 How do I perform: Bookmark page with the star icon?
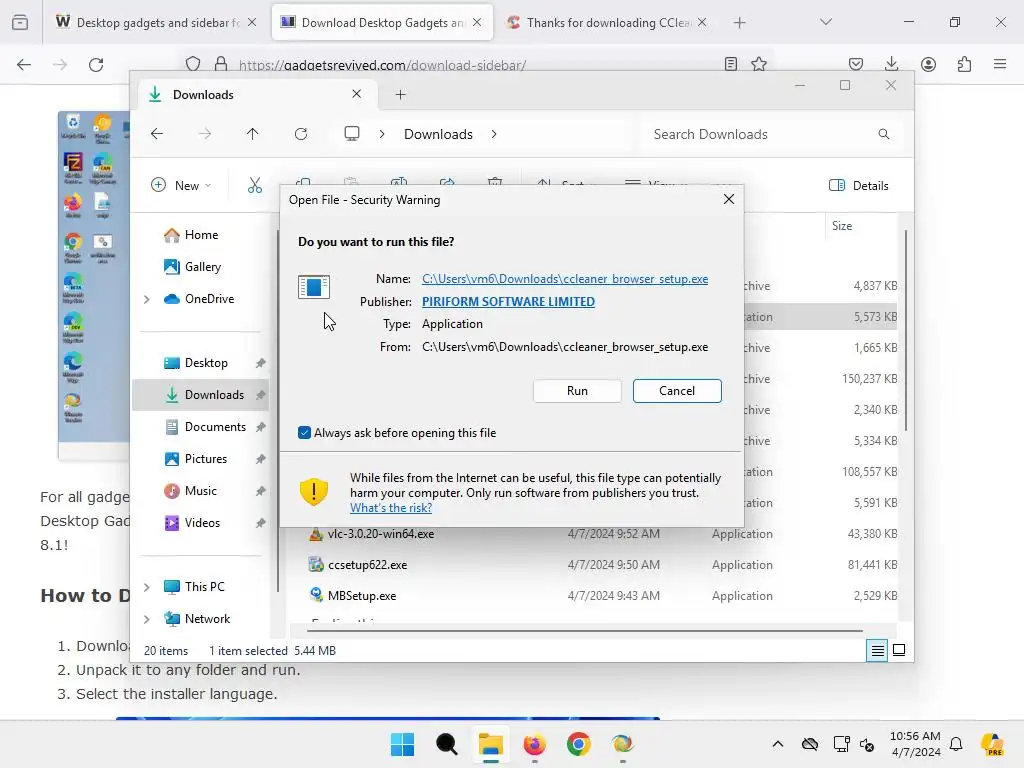(x=759, y=64)
